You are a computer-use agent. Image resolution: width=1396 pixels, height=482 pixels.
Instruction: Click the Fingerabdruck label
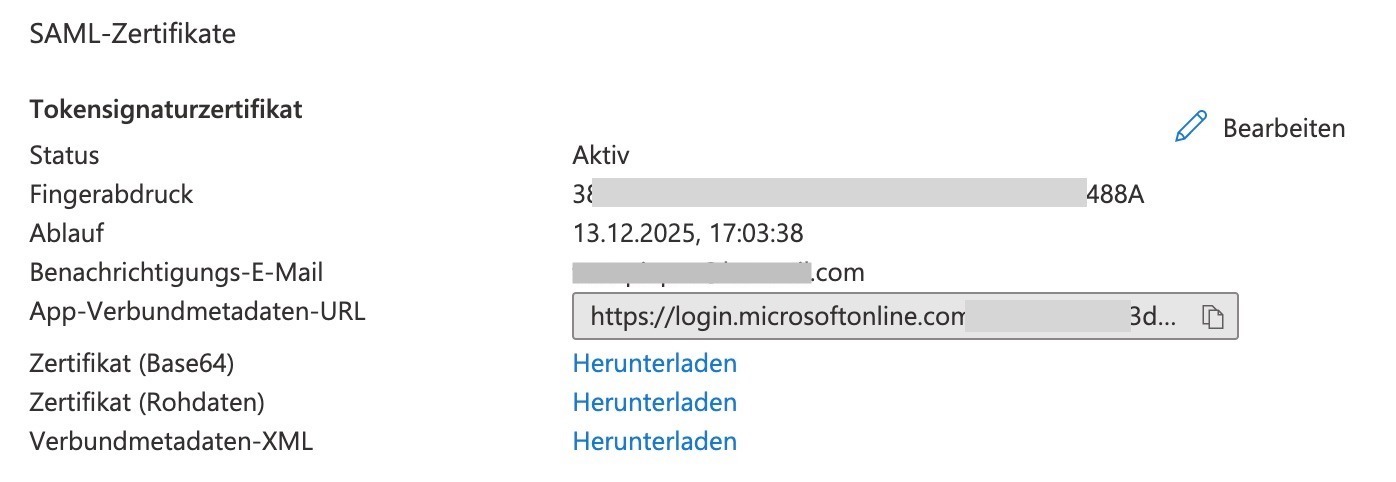click(111, 194)
